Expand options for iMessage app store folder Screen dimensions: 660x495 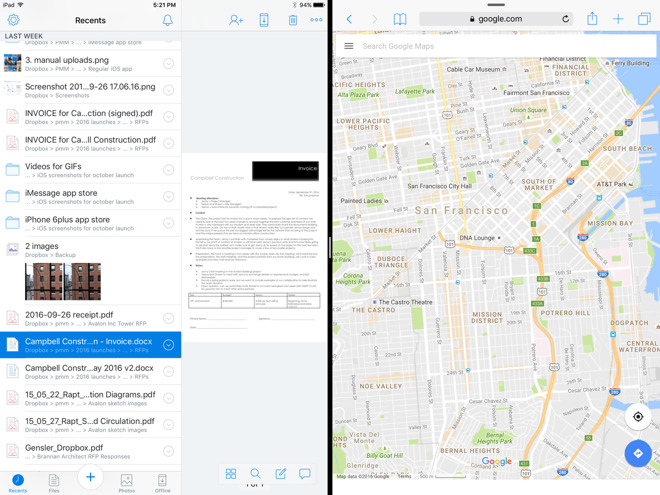(168, 197)
